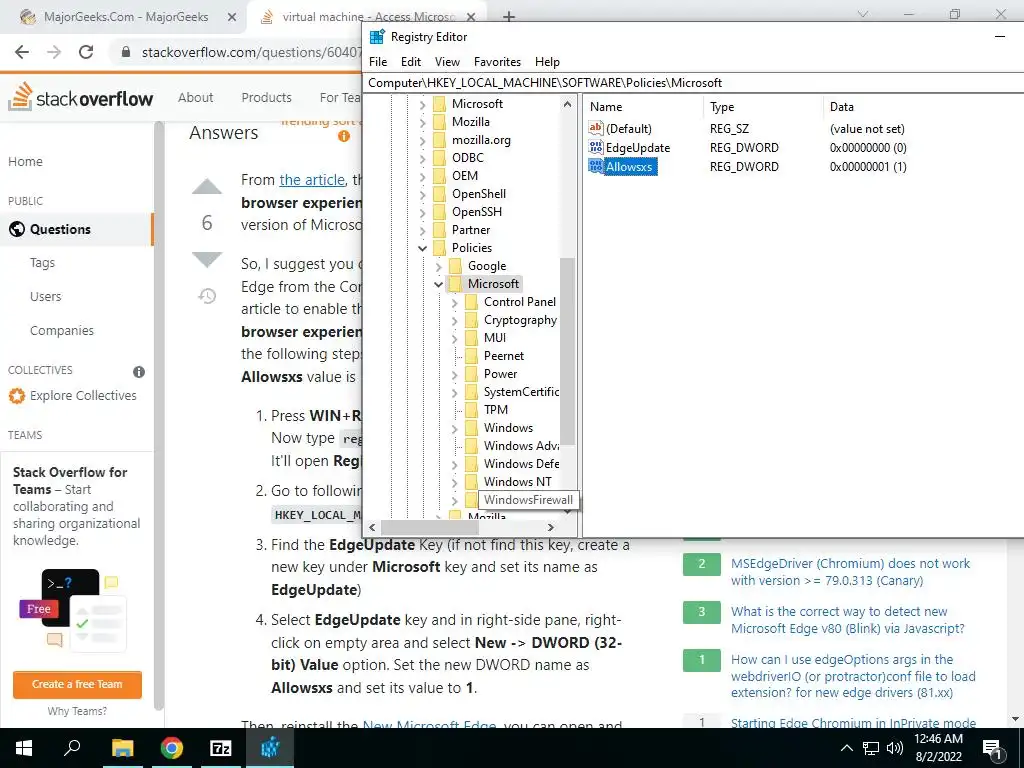The image size is (1024, 768).
Task: Open the View menu in Registry Editor
Action: pos(447,61)
